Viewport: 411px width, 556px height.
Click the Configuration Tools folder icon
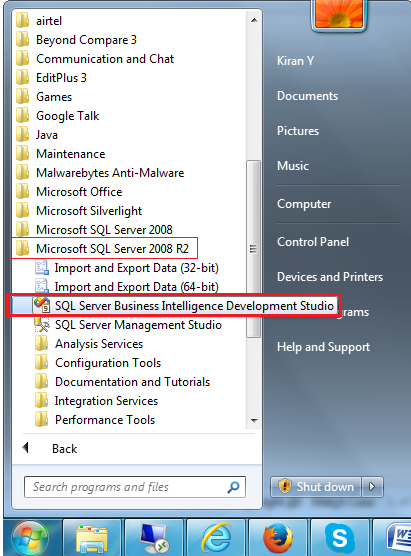tap(42, 362)
